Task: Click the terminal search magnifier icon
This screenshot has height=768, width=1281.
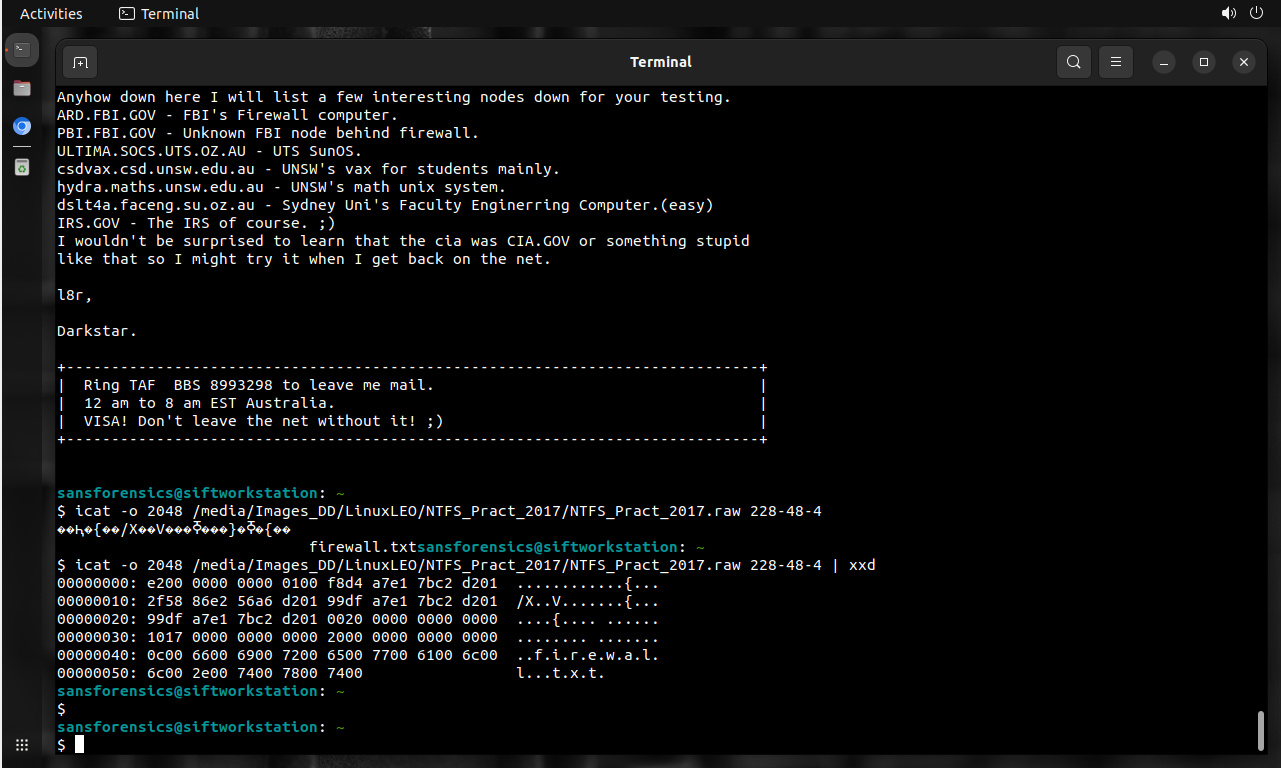Action: coord(1073,62)
